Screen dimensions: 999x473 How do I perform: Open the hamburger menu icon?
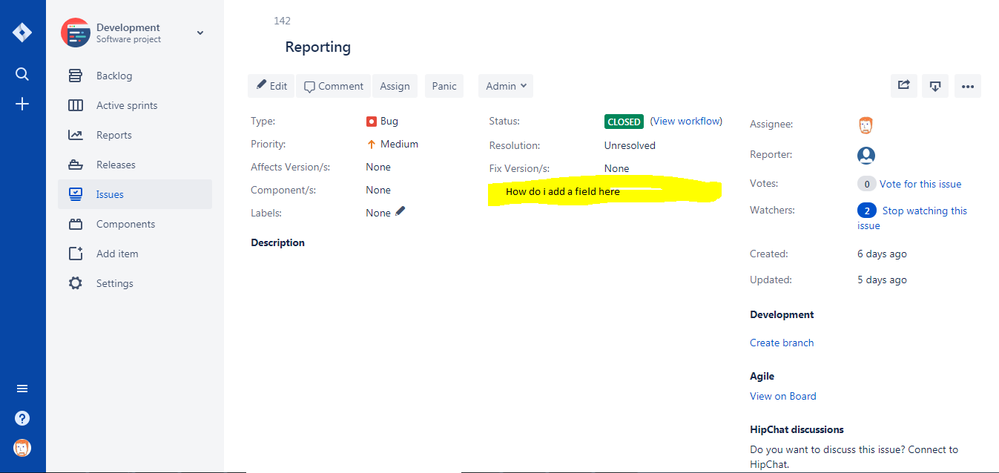[x=22, y=389]
